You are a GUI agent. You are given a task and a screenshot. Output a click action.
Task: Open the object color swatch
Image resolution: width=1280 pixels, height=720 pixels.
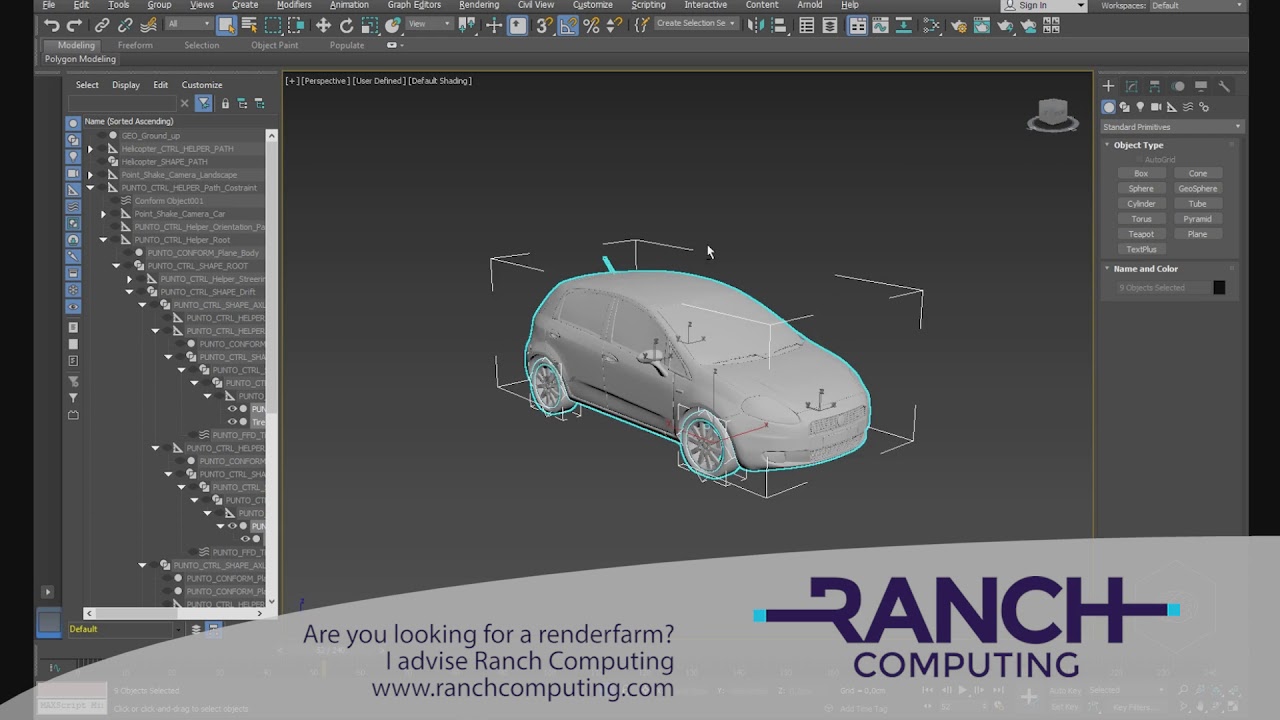1219,288
